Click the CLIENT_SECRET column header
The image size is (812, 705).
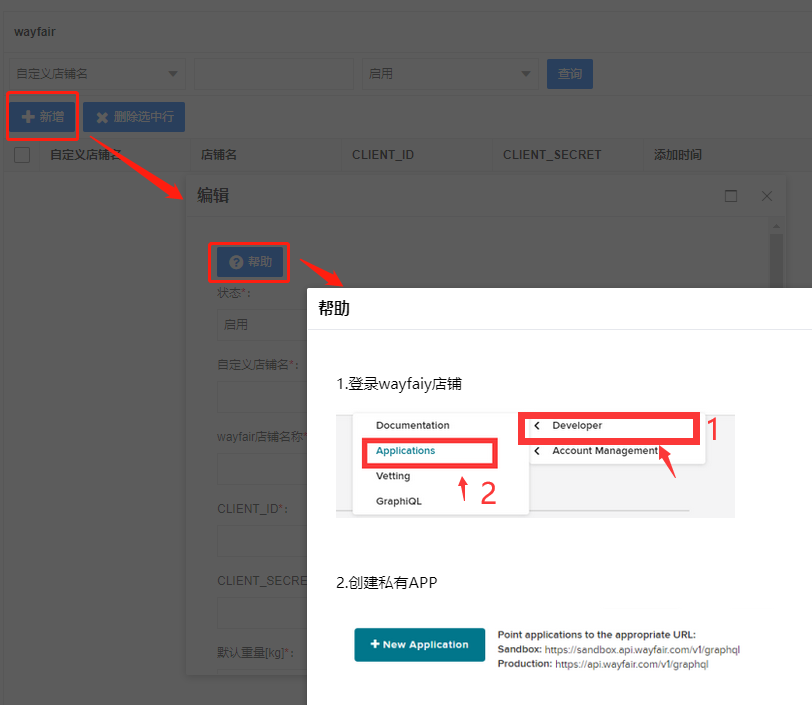552,155
